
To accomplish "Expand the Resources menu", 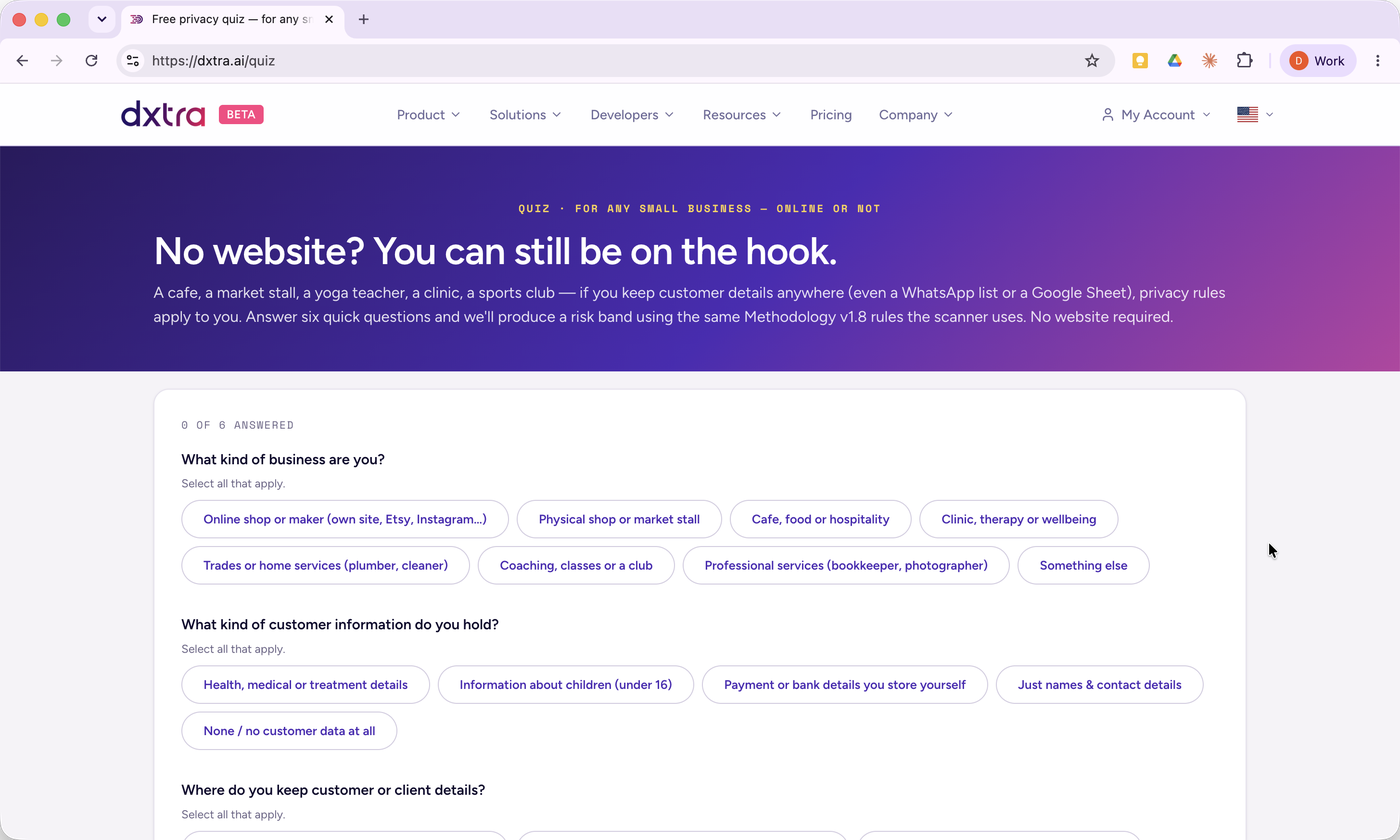I will (742, 115).
